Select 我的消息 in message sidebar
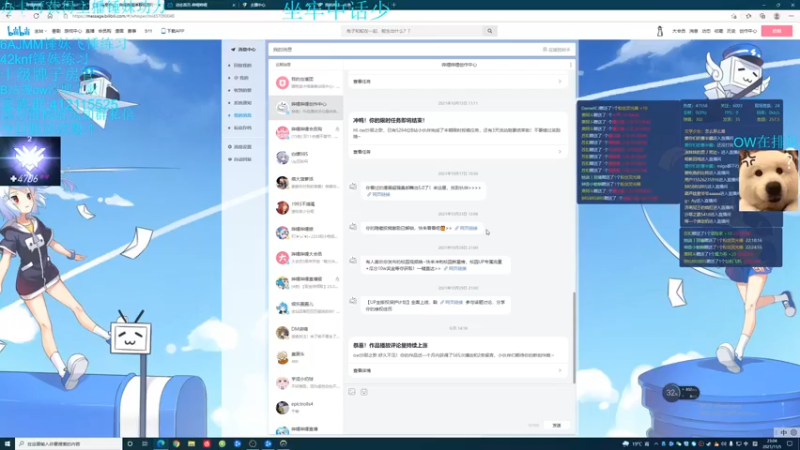The width and height of the screenshot is (800, 450). point(243,115)
